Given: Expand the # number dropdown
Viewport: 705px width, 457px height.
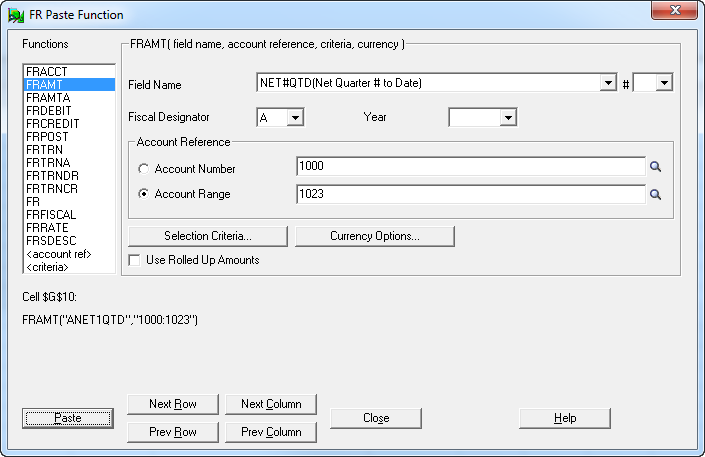Looking at the screenshot, I should [x=664, y=83].
